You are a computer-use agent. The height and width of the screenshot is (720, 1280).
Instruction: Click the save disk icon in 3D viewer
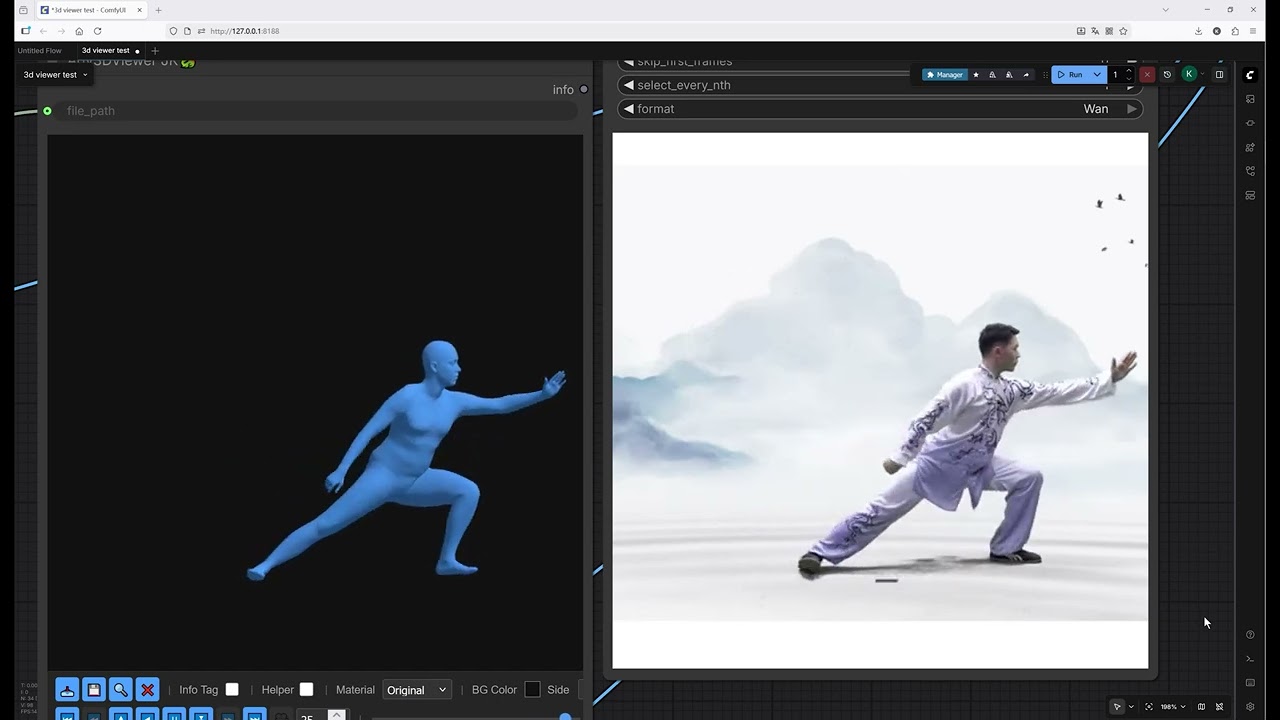pyautogui.click(x=94, y=690)
